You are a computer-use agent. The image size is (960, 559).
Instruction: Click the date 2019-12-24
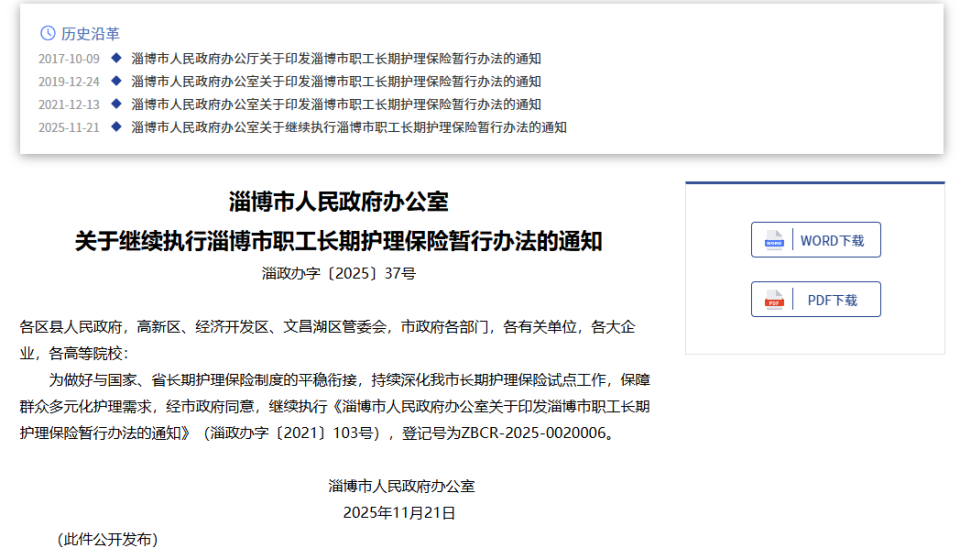point(69,82)
